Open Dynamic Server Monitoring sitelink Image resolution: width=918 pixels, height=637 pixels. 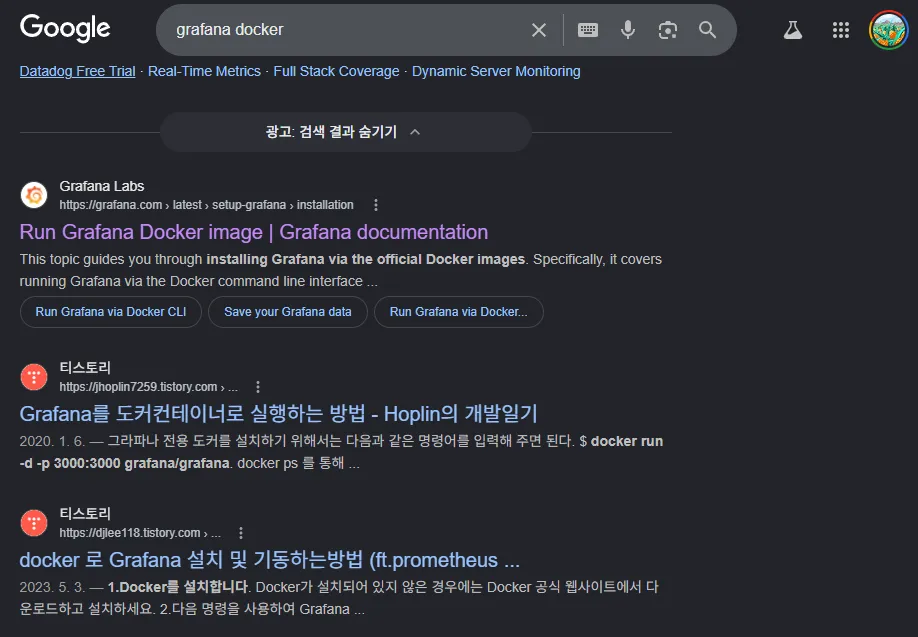(496, 71)
